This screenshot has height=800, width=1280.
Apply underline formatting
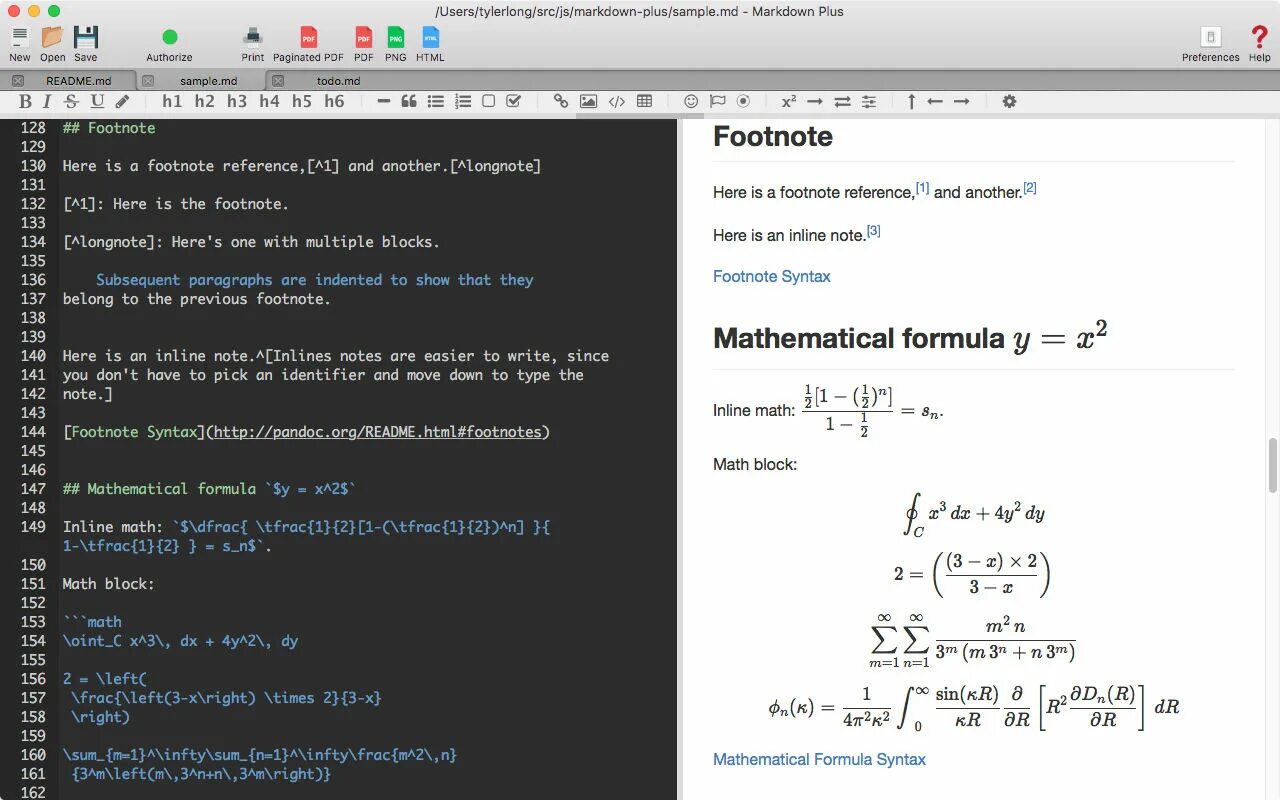tap(97, 101)
